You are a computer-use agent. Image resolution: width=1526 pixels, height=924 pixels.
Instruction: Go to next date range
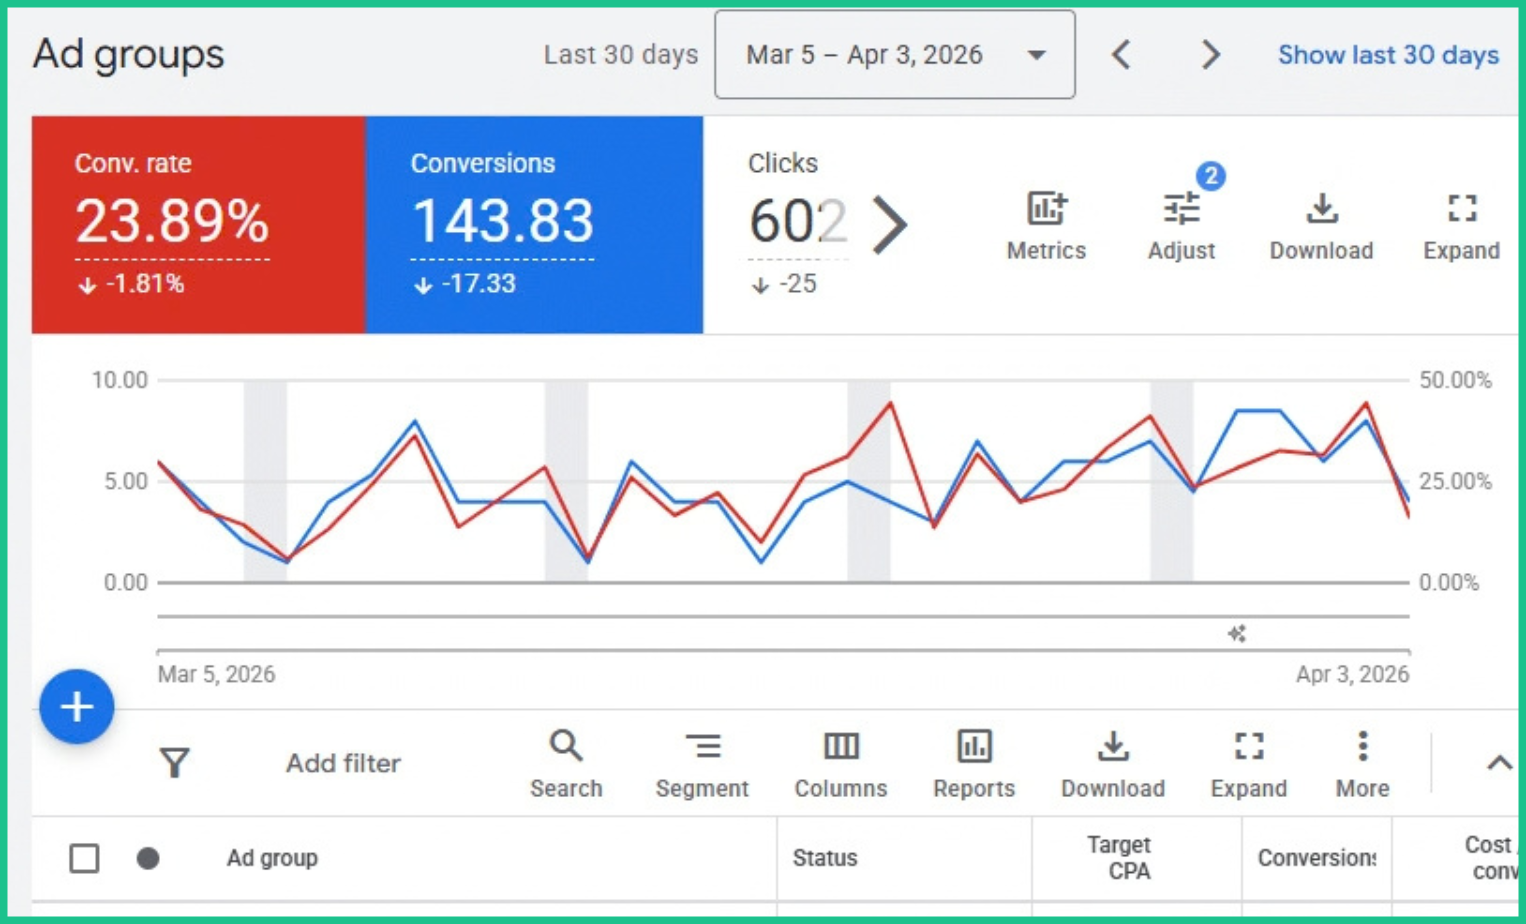1210,55
